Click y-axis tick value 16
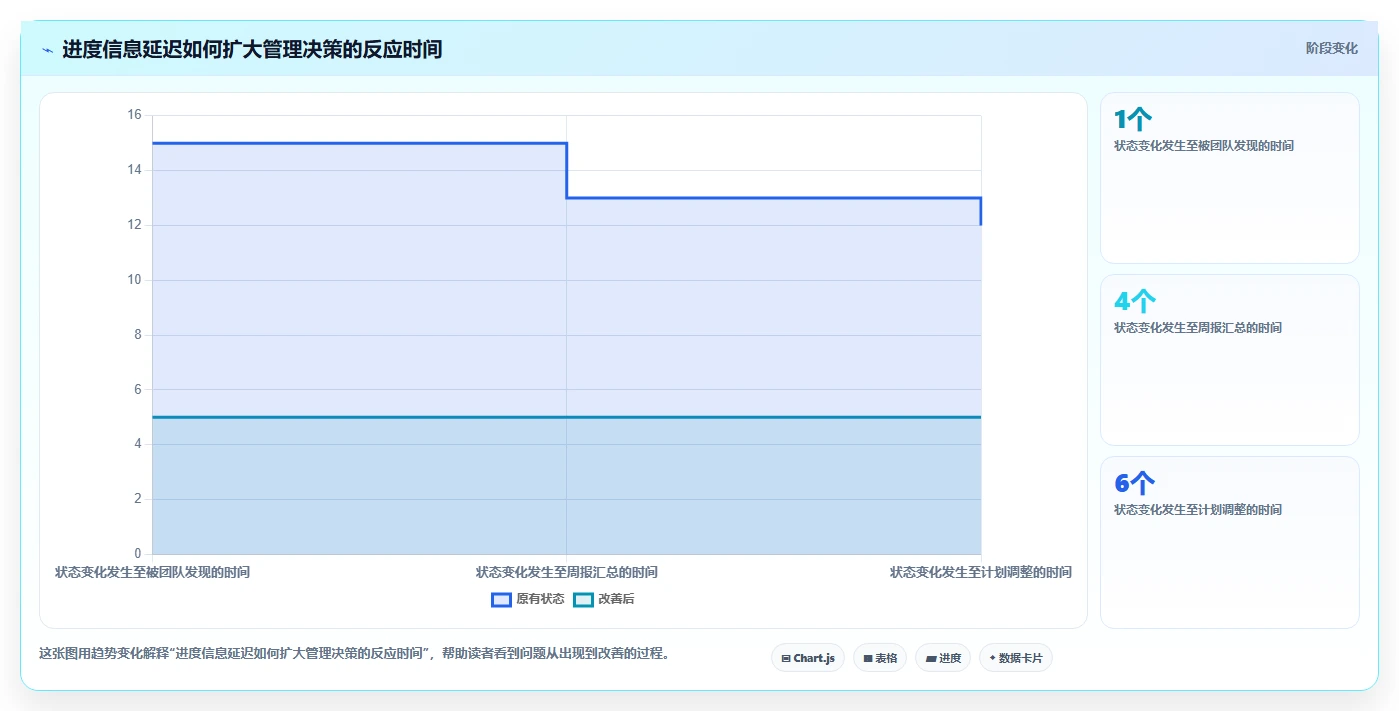 pyautogui.click(x=135, y=116)
